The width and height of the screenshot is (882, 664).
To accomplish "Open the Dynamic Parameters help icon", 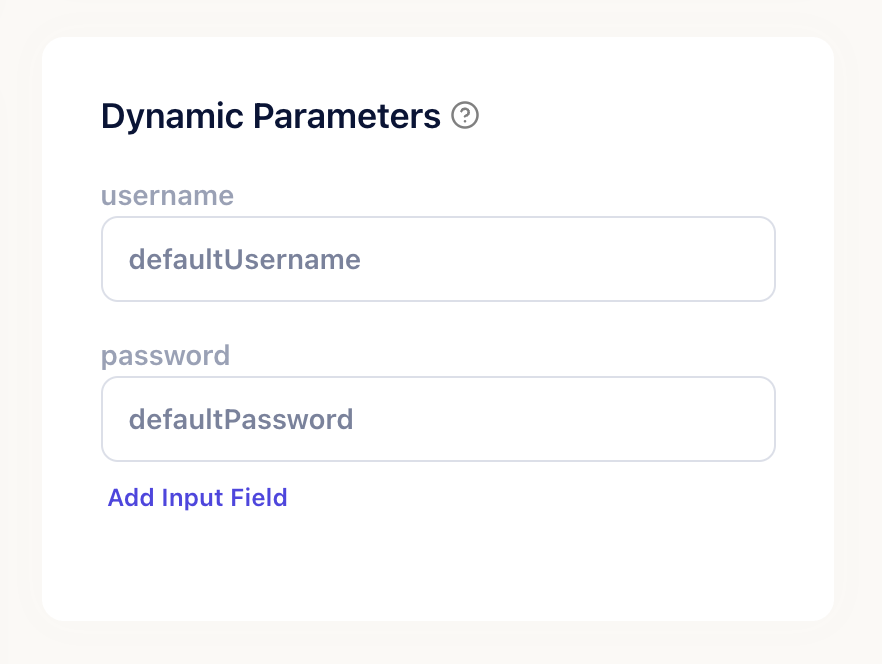I will pyautogui.click(x=465, y=115).
